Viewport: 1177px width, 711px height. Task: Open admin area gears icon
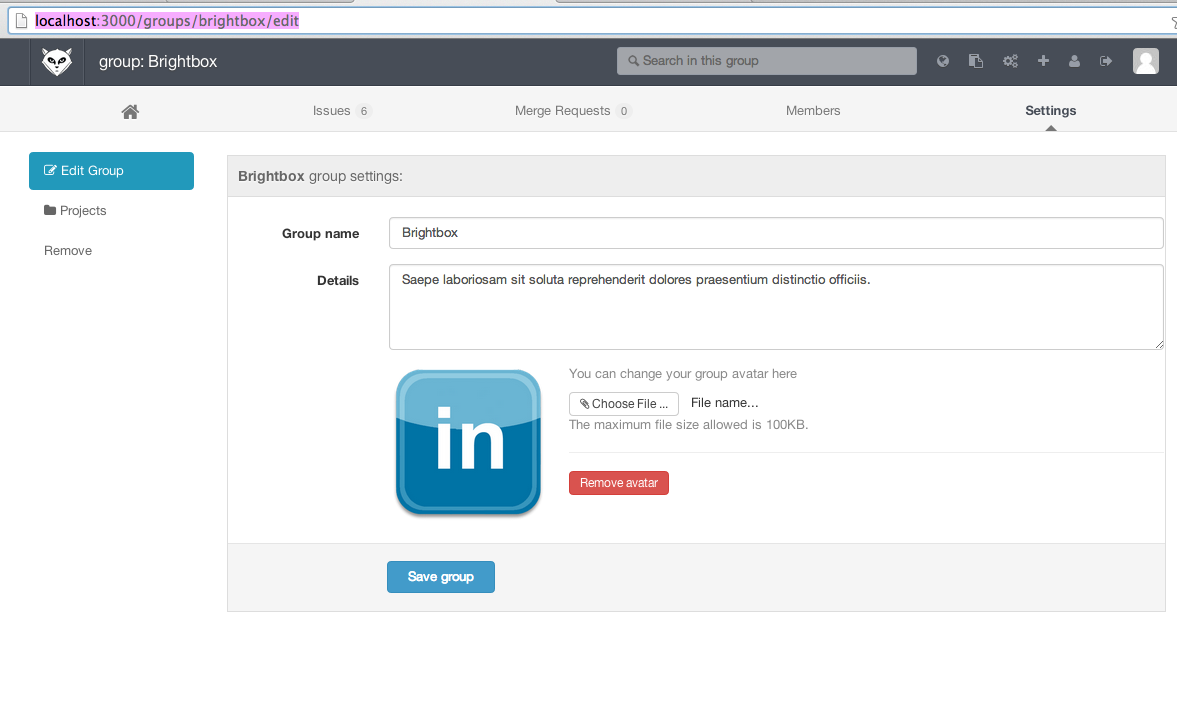click(1010, 61)
